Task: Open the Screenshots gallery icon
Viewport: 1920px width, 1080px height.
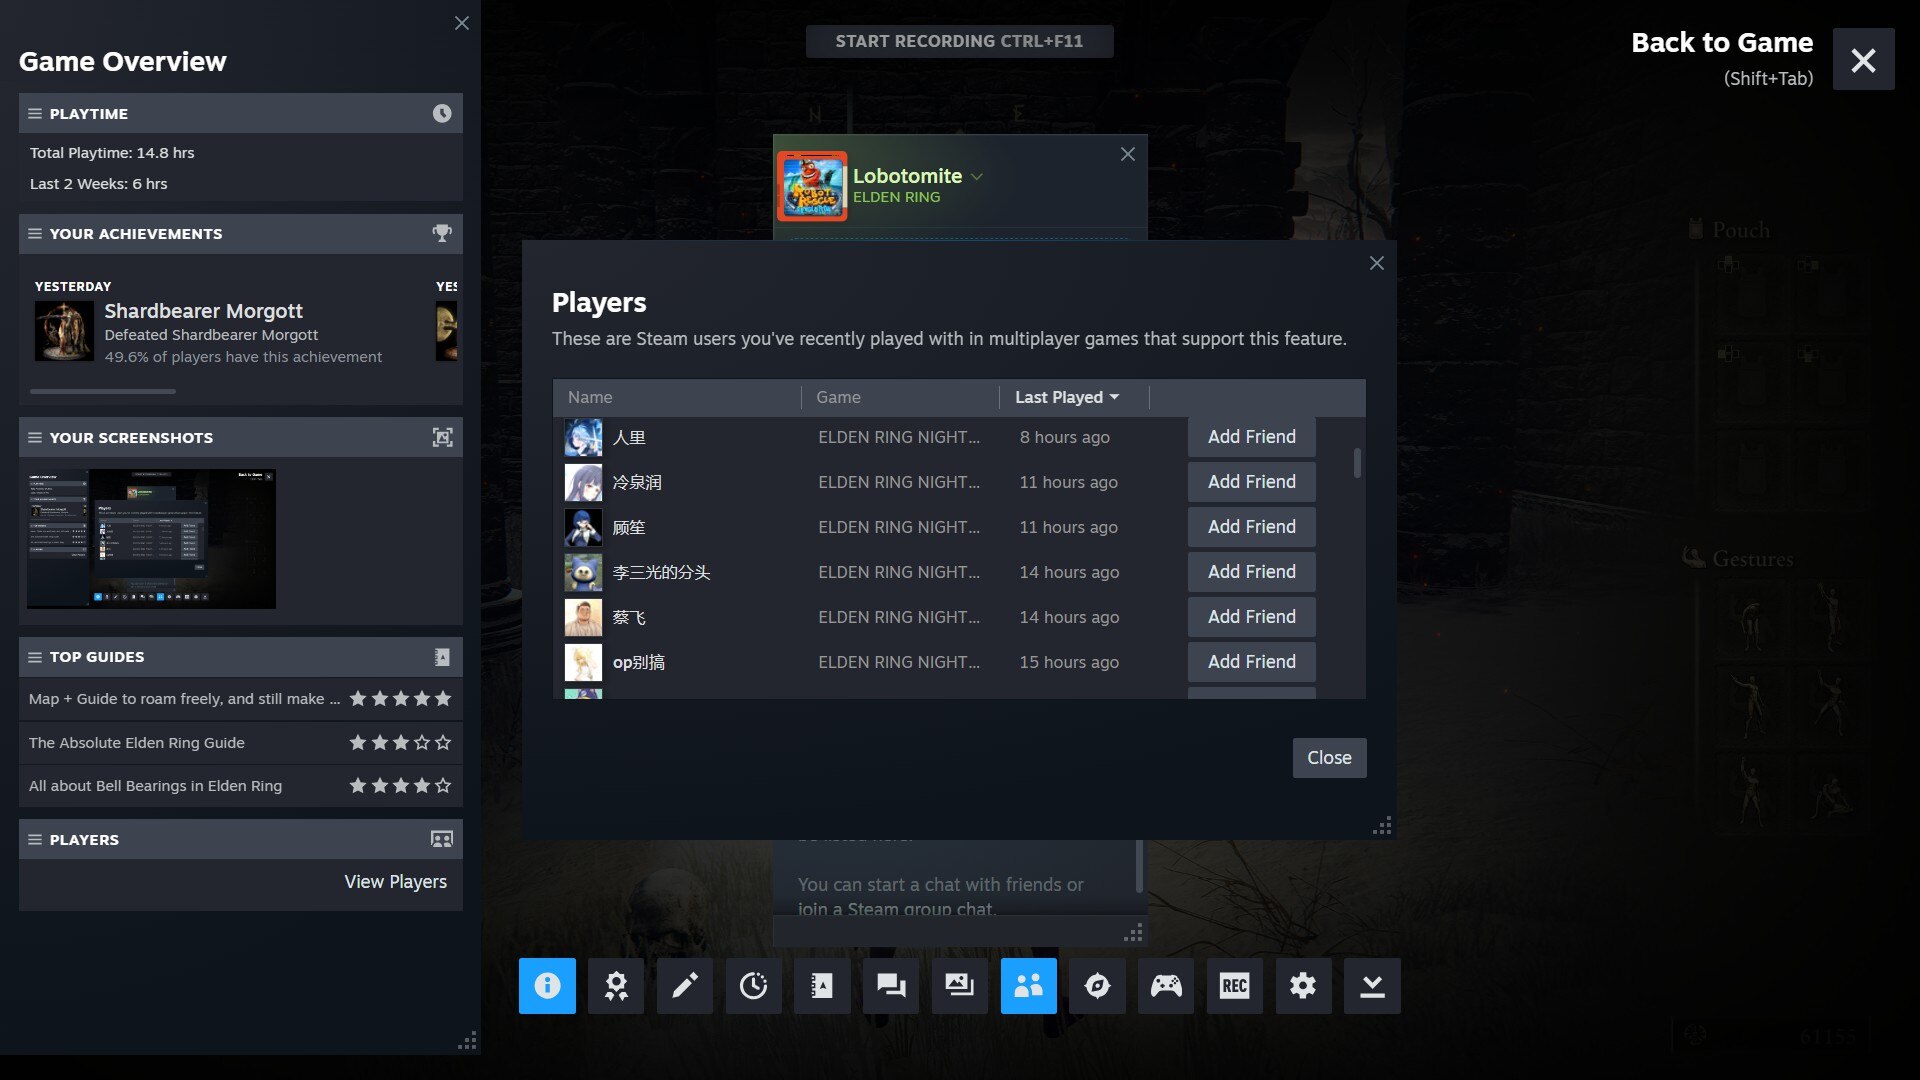Action: pyautogui.click(x=959, y=986)
